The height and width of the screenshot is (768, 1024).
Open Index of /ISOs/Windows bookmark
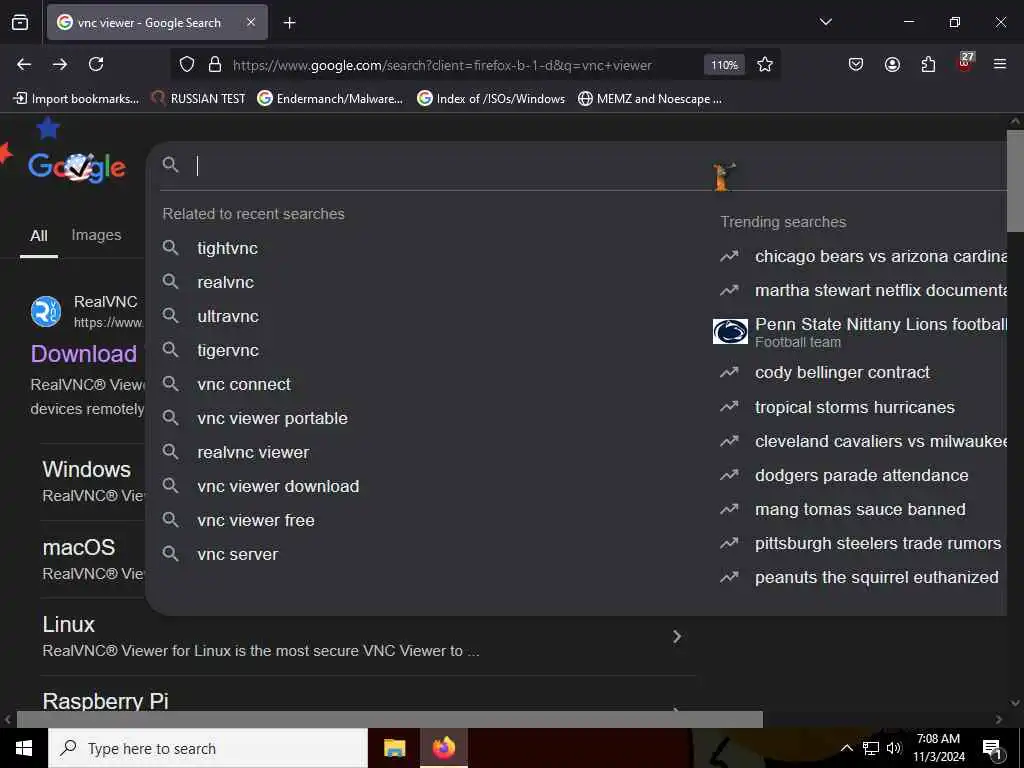(491, 99)
